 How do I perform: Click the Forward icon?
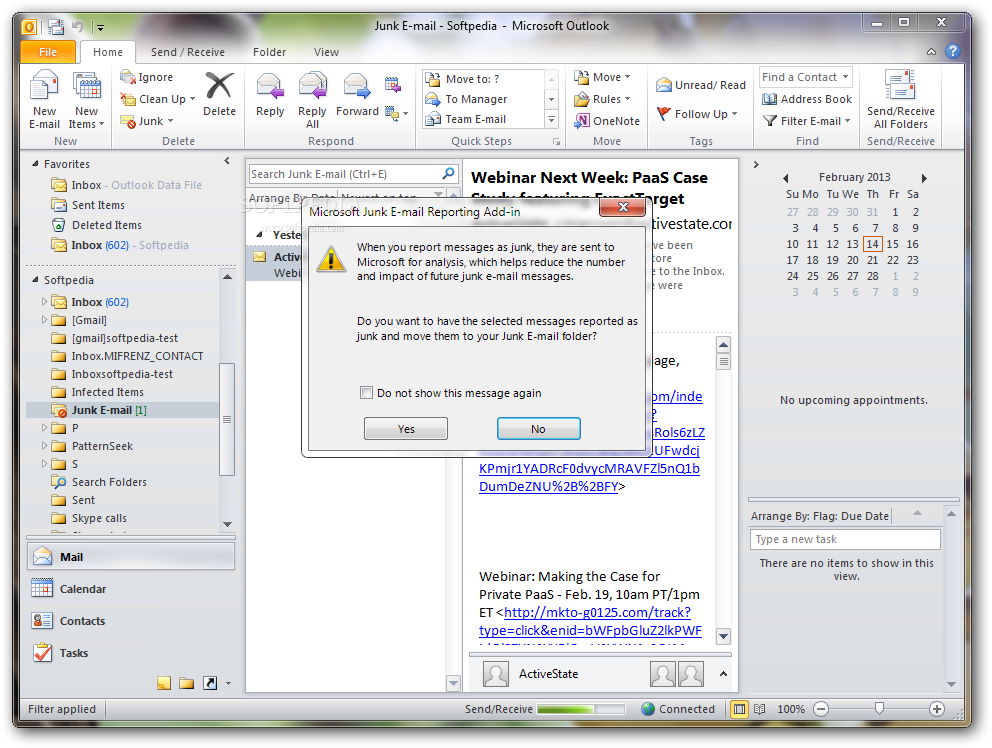coord(356,86)
